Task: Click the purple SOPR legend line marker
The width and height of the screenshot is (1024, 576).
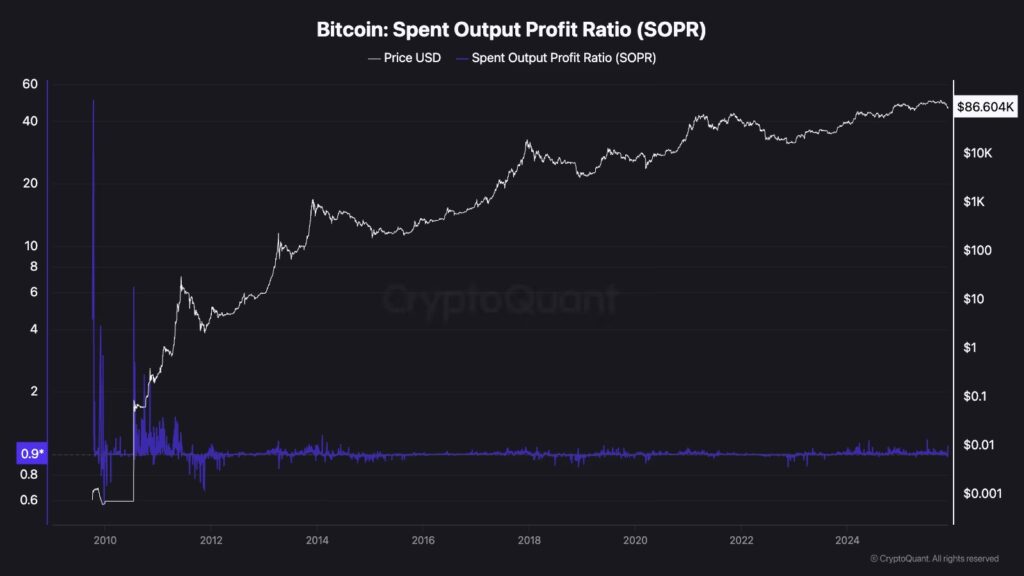Action: 463,58
